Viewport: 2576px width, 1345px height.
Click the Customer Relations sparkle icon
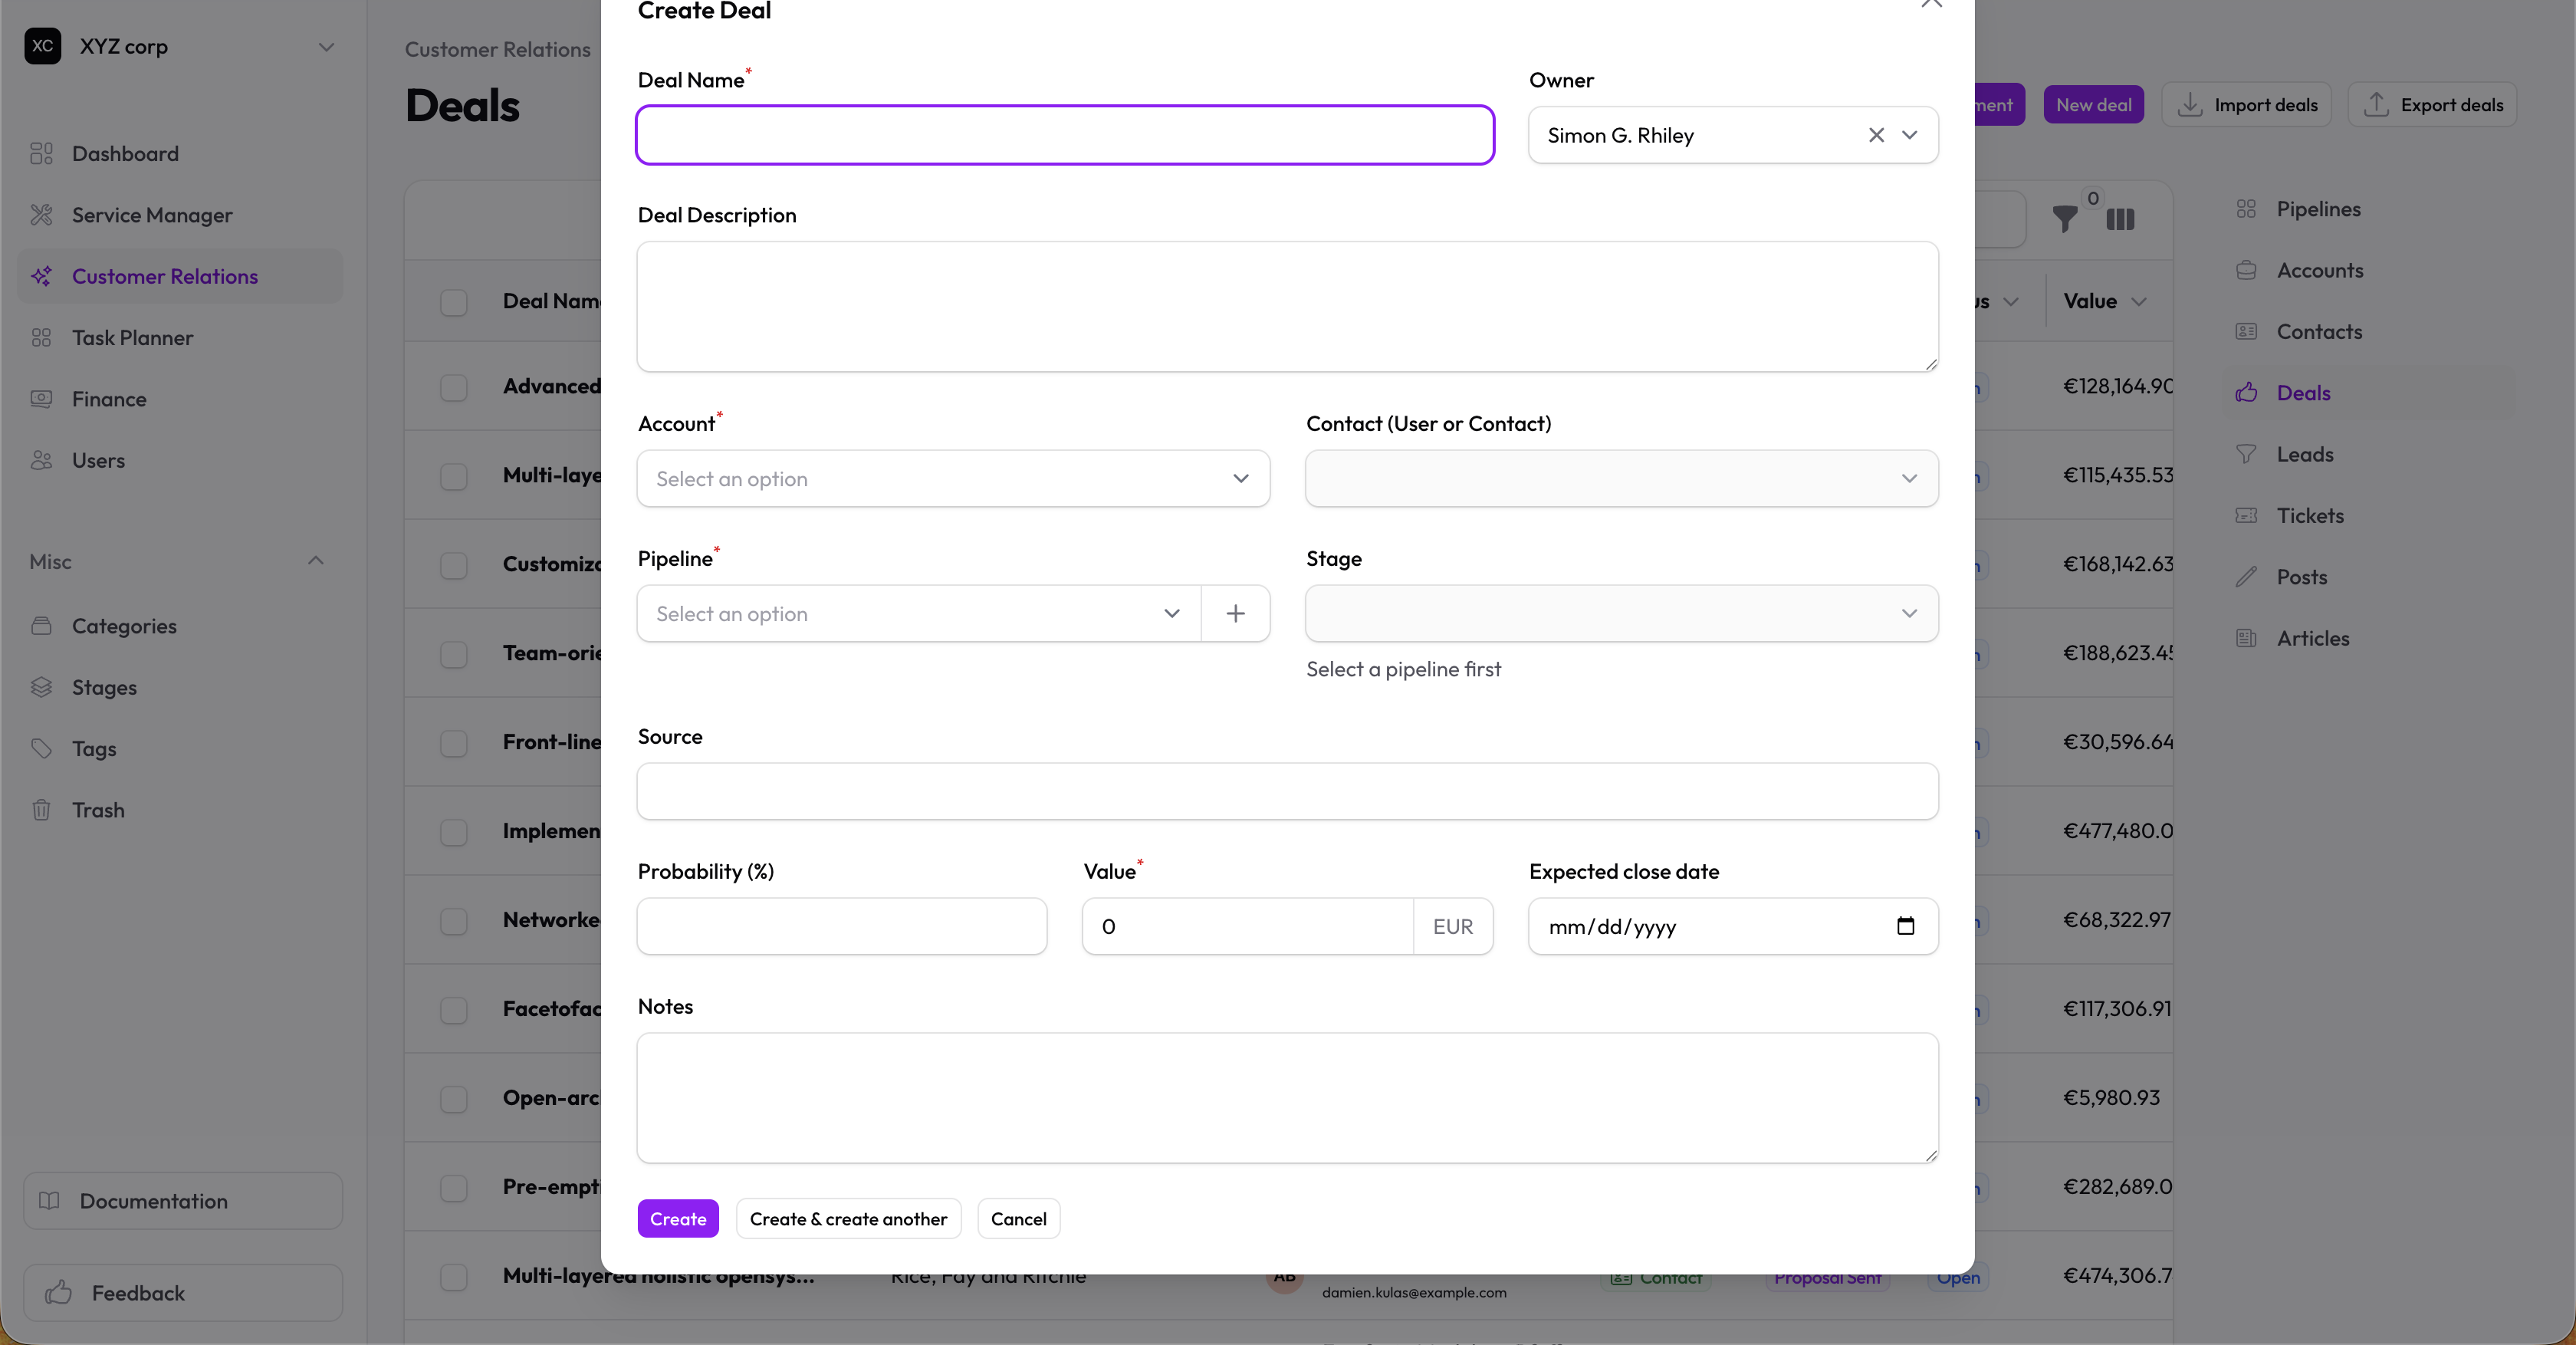pyautogui.click(x=41, y=276)
